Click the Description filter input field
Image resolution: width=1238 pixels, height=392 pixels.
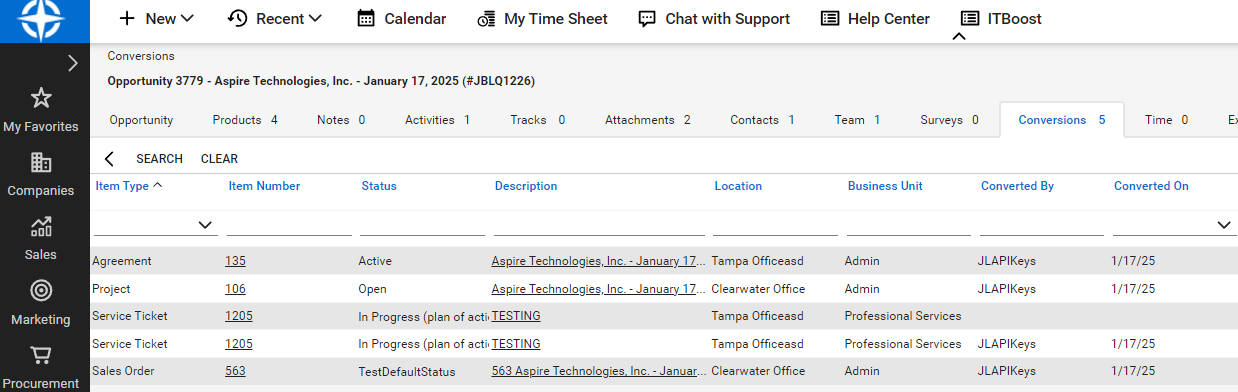[599, 225]
